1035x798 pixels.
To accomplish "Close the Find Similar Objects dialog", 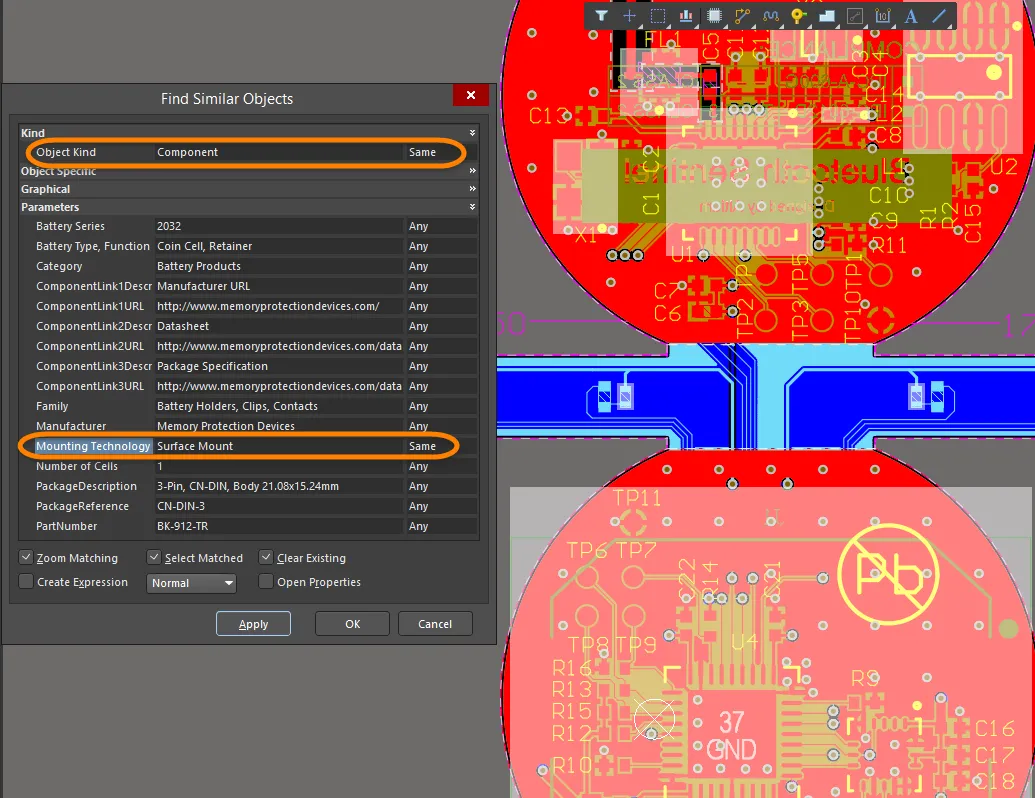I will pos(470,95).
